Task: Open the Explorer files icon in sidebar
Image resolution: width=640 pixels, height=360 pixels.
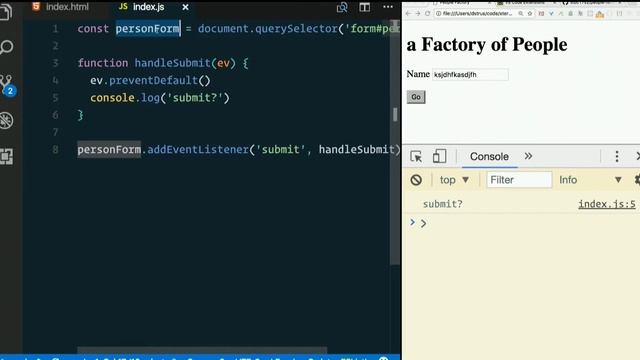Action: point(6,11)
